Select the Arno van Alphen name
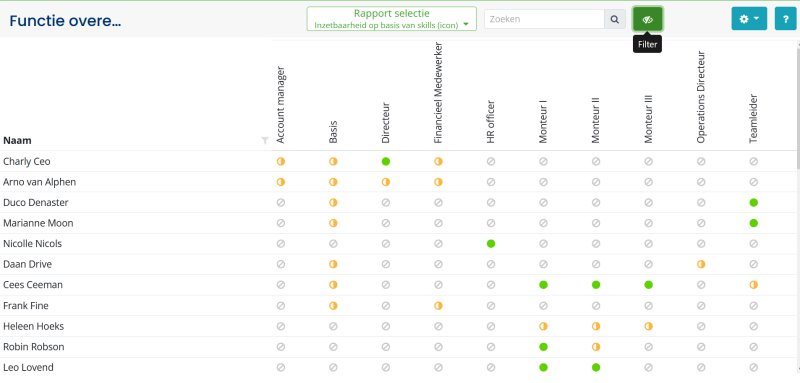 [39, 182]
